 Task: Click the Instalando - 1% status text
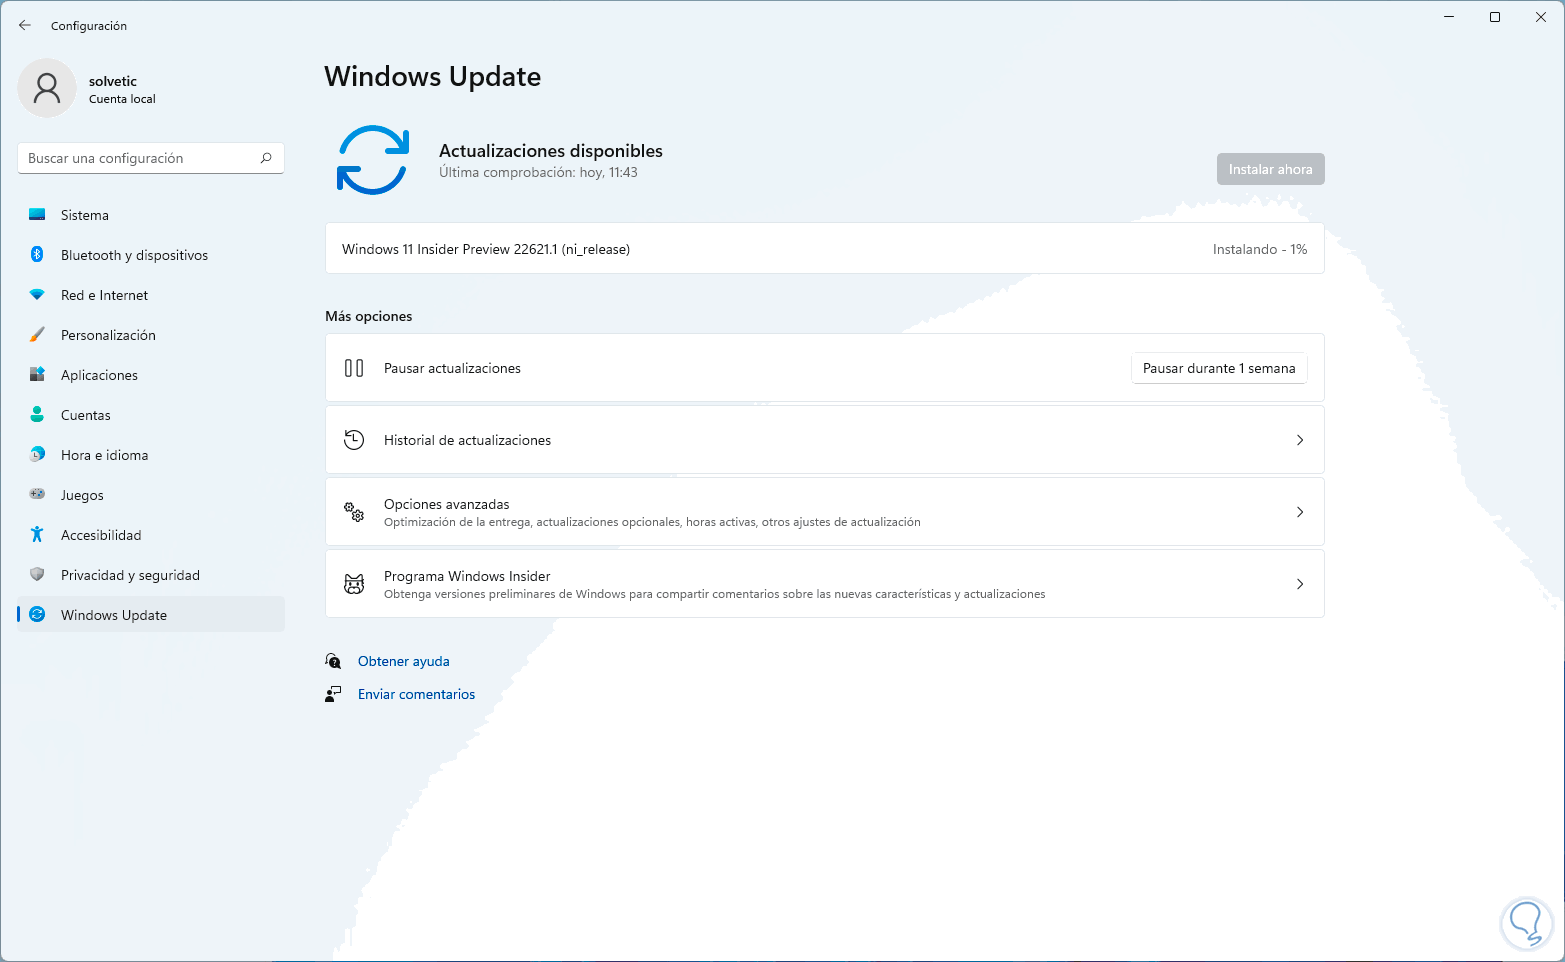(x=1260, y=249)
